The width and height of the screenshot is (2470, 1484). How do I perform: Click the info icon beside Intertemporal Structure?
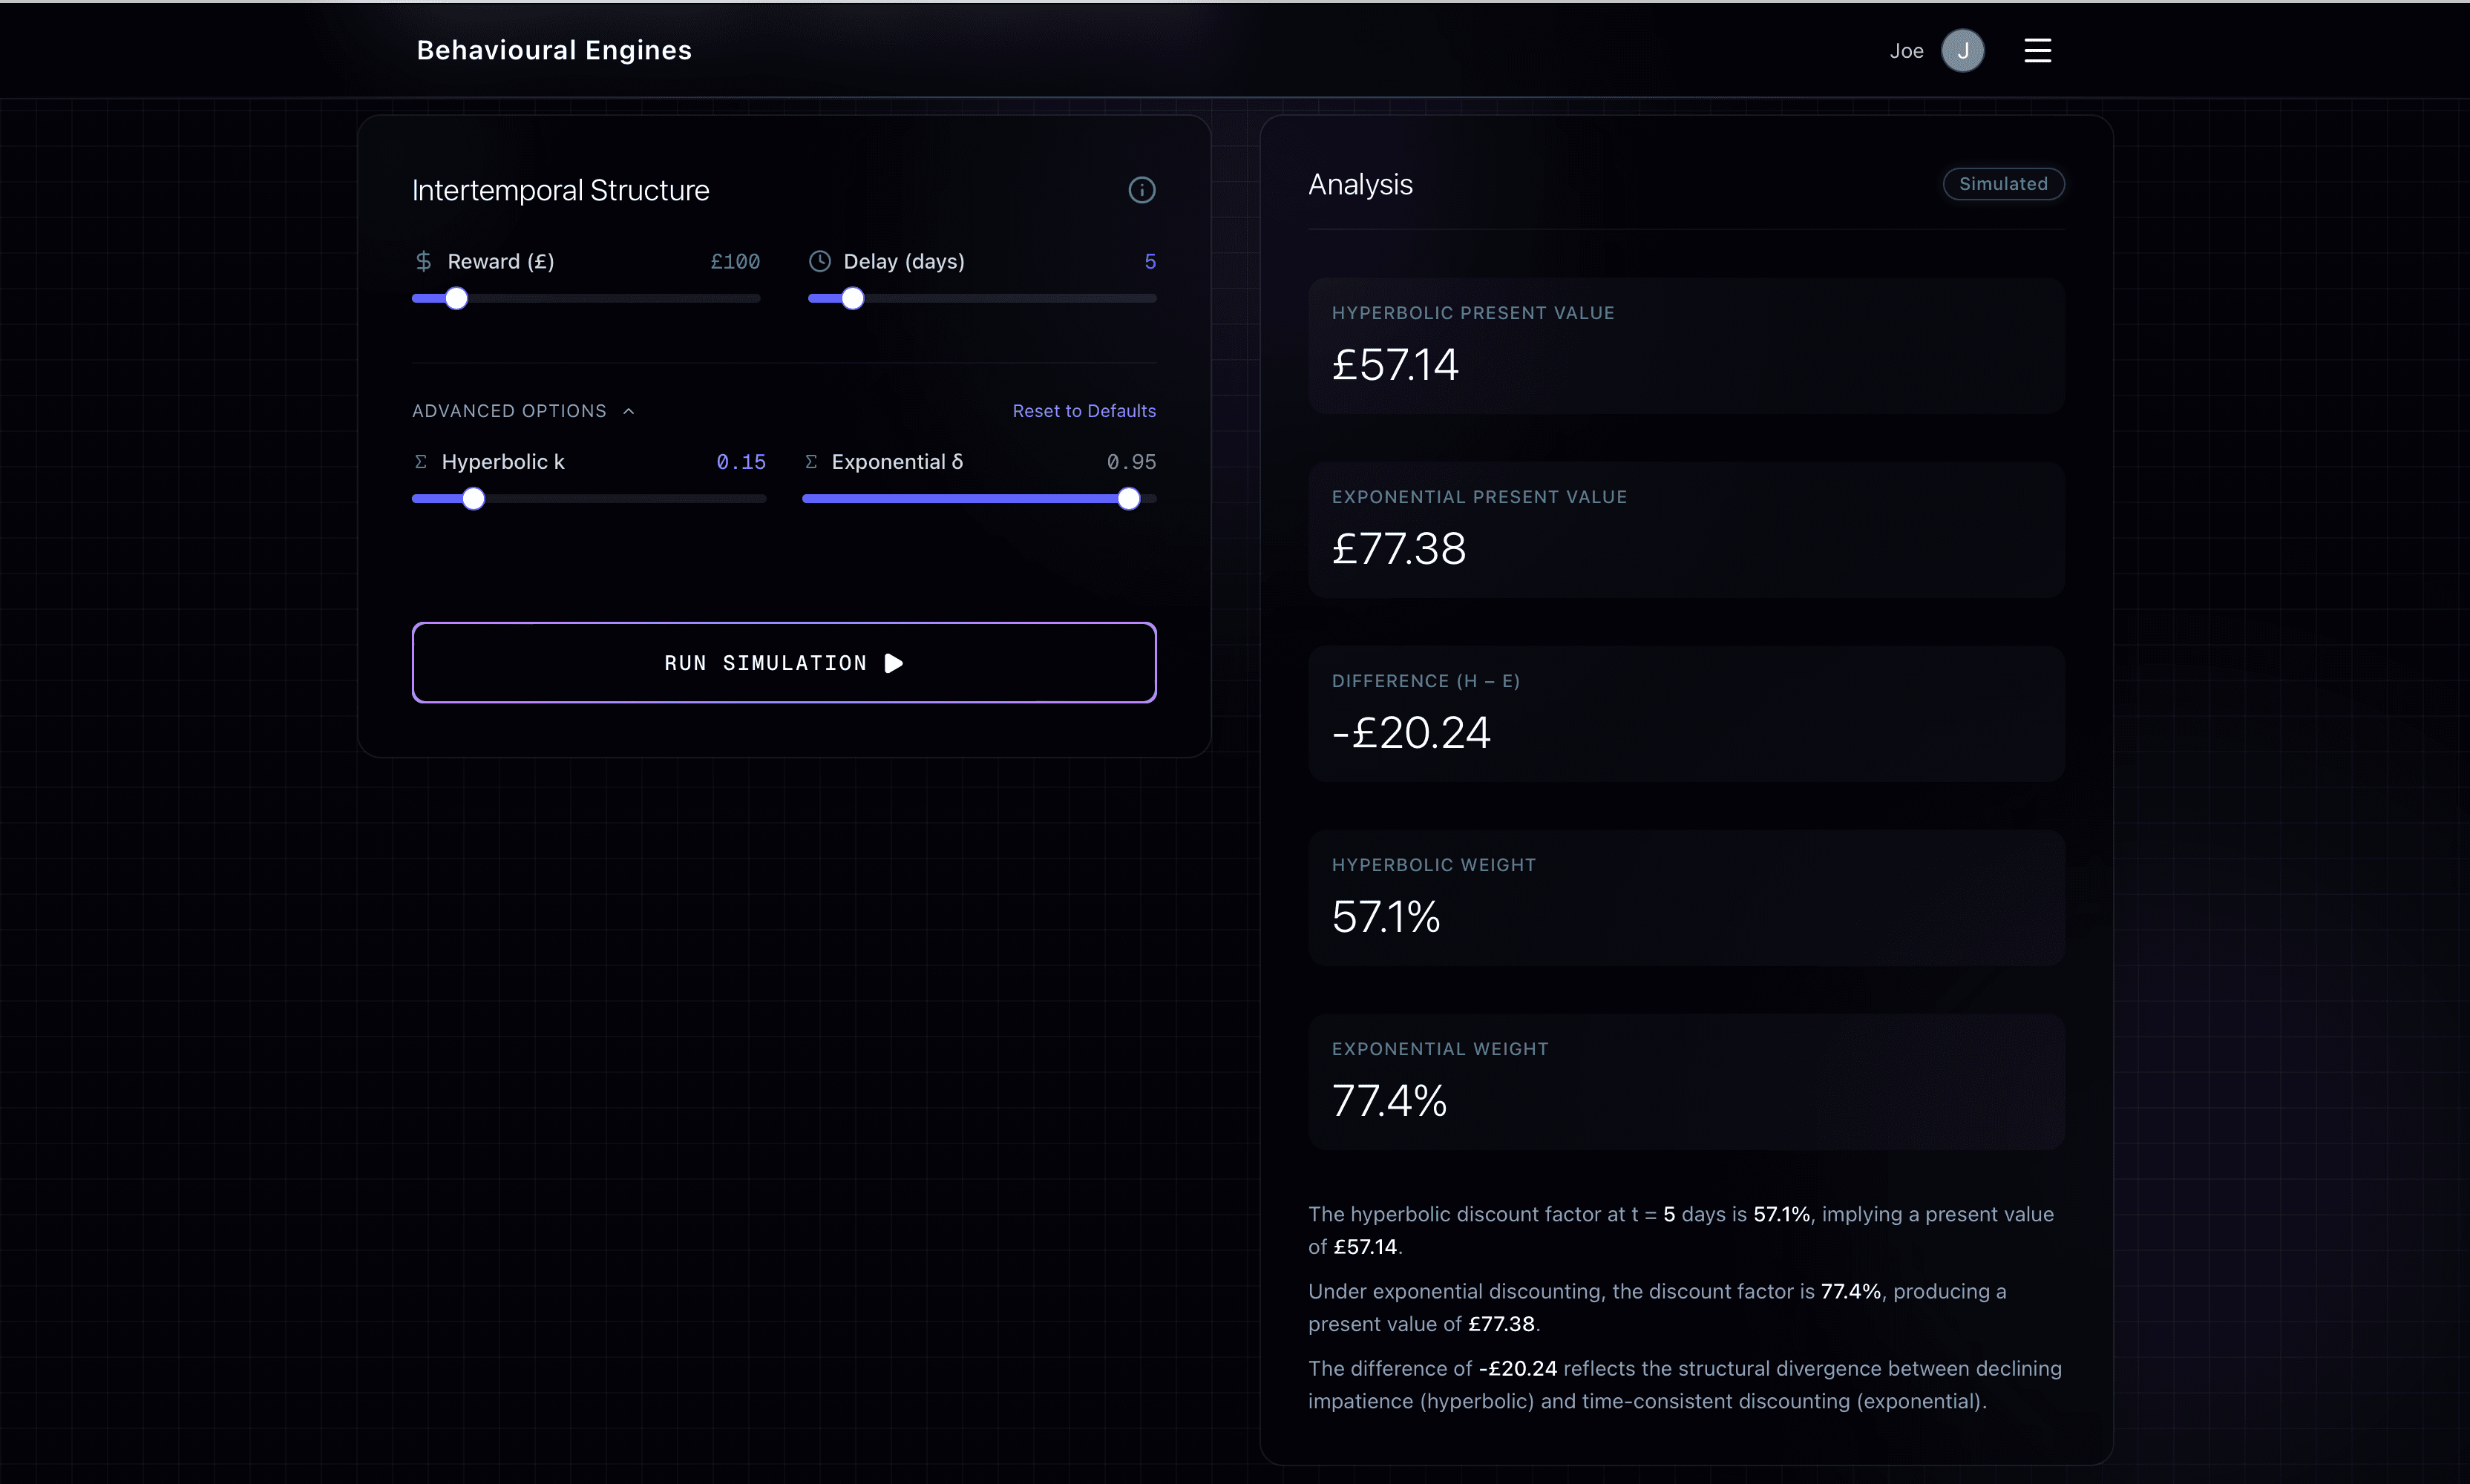point(1142,189)
